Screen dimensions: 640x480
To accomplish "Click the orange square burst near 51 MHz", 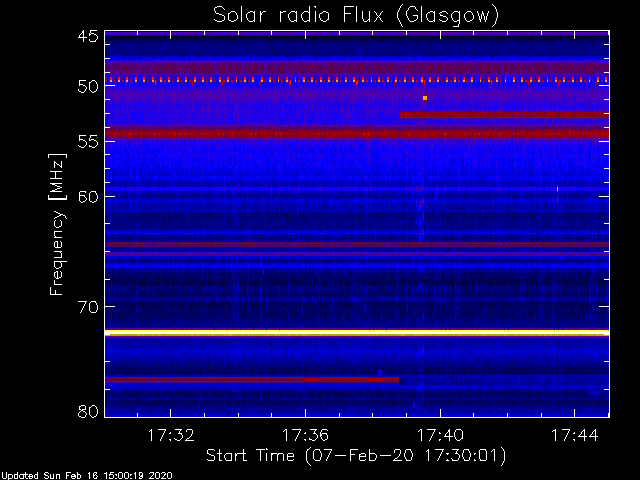I will click(x=425, y=98).
